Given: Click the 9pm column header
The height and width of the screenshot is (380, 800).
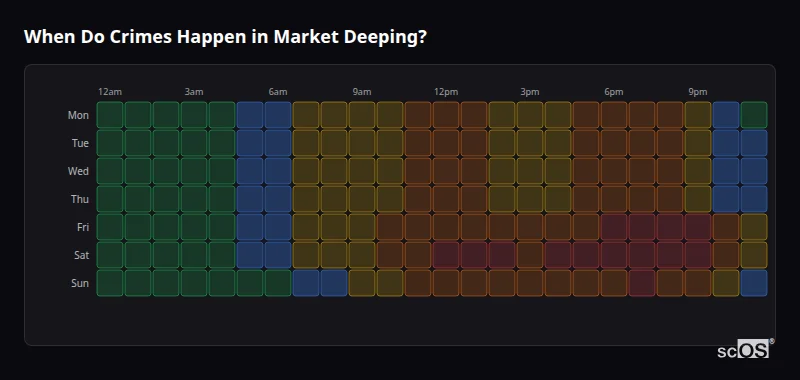Looking at the screenshot, I should point(698,92).
